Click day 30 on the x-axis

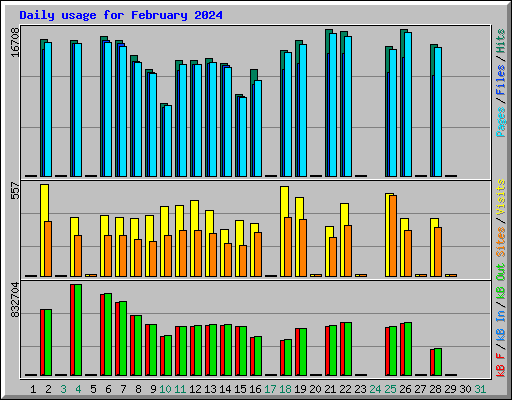(x=465, y=389)
